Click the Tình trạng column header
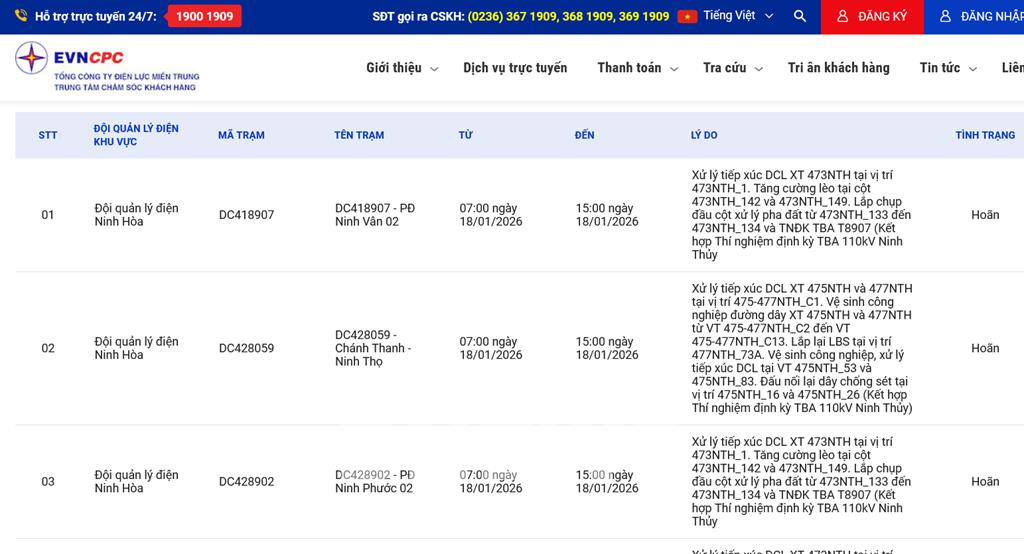Viewport: 1024px width, 554px height. pos(984,135)
